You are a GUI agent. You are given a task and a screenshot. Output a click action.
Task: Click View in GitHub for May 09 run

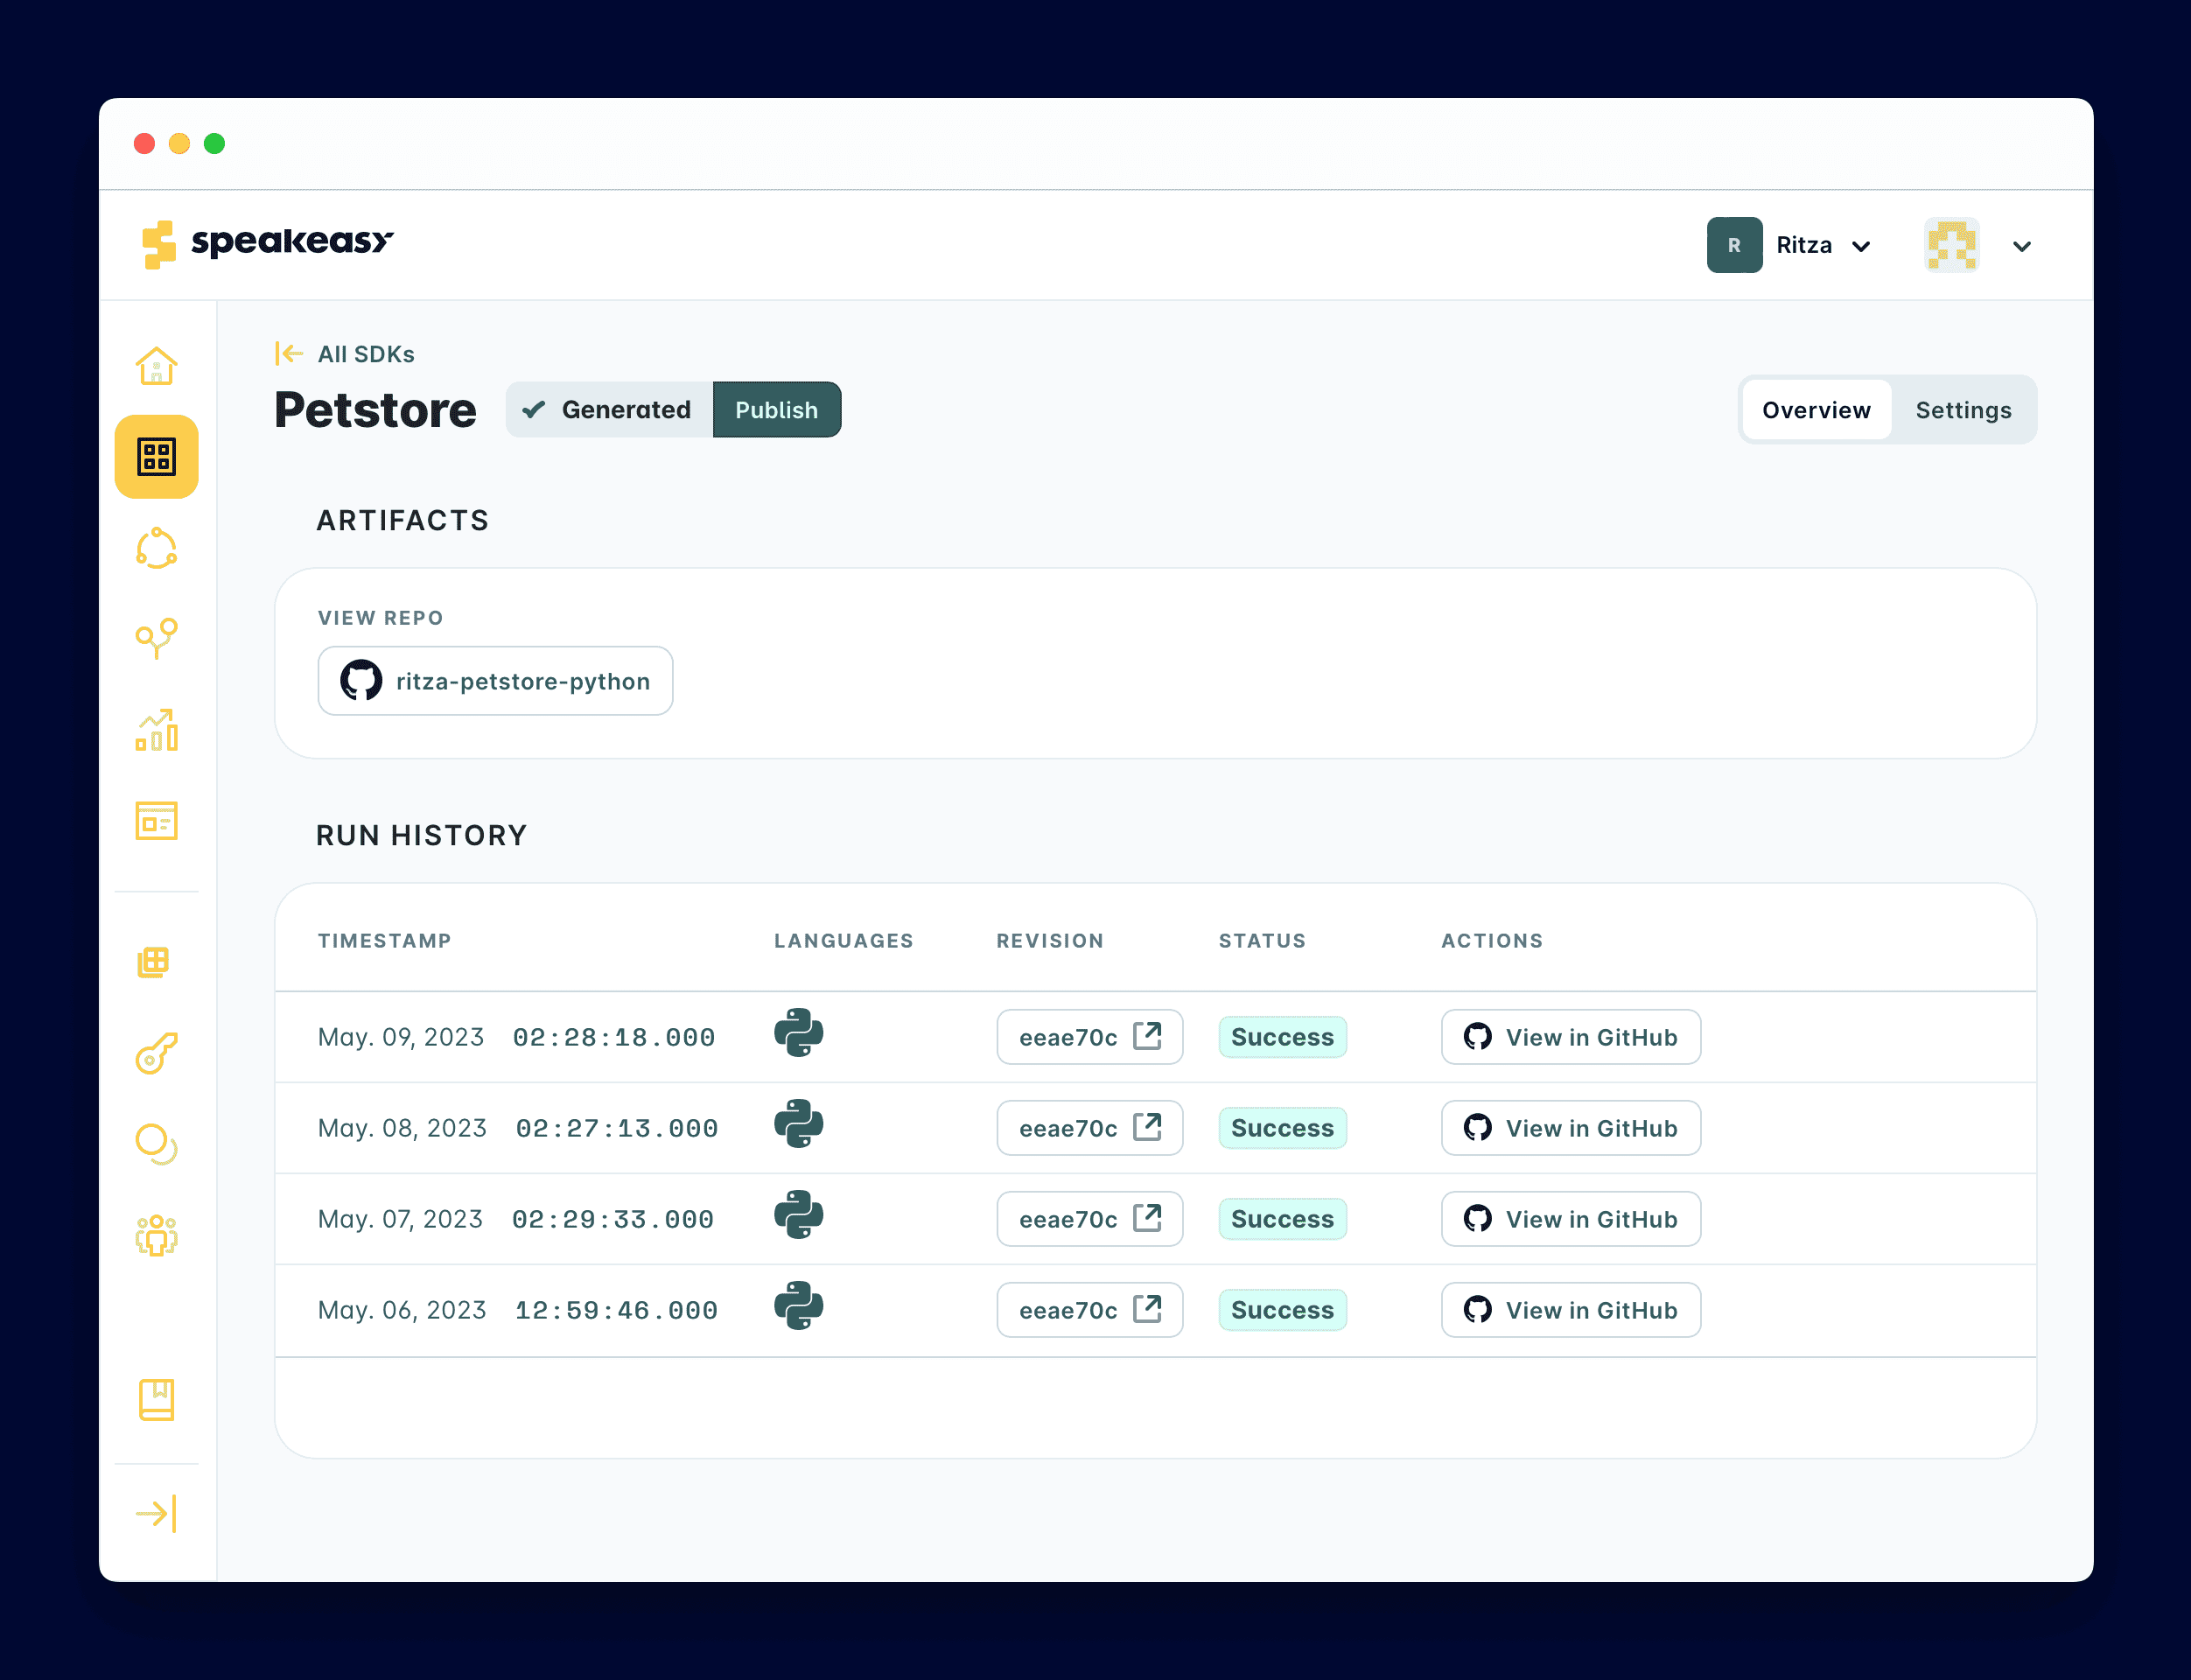point(1570,1036)
